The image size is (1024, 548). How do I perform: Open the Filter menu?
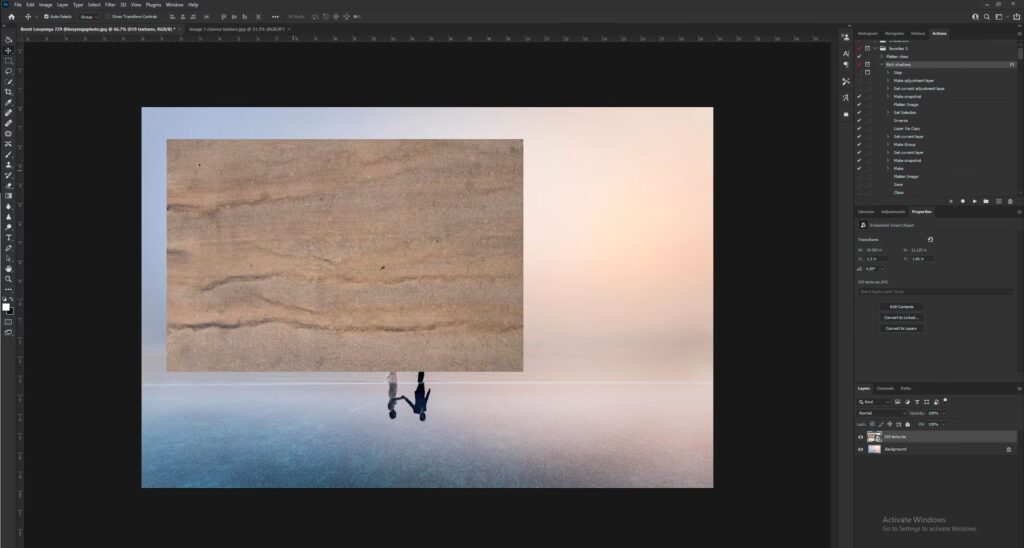tap(109, 4)
